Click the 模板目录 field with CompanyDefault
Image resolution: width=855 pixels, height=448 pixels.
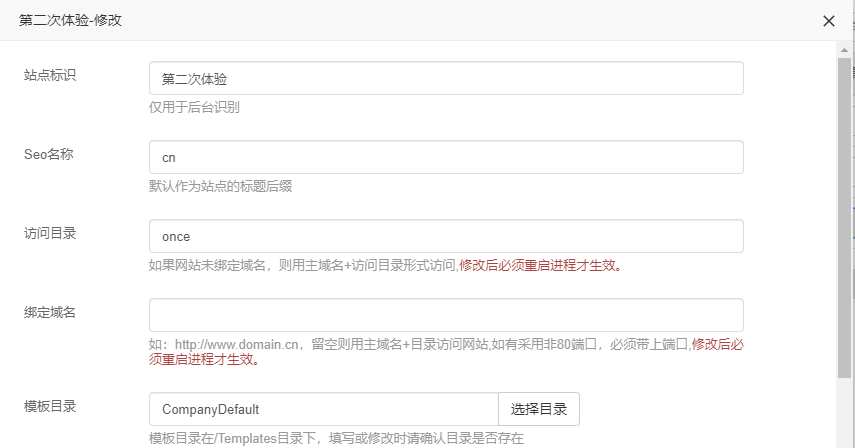click(x=323, y=409)
